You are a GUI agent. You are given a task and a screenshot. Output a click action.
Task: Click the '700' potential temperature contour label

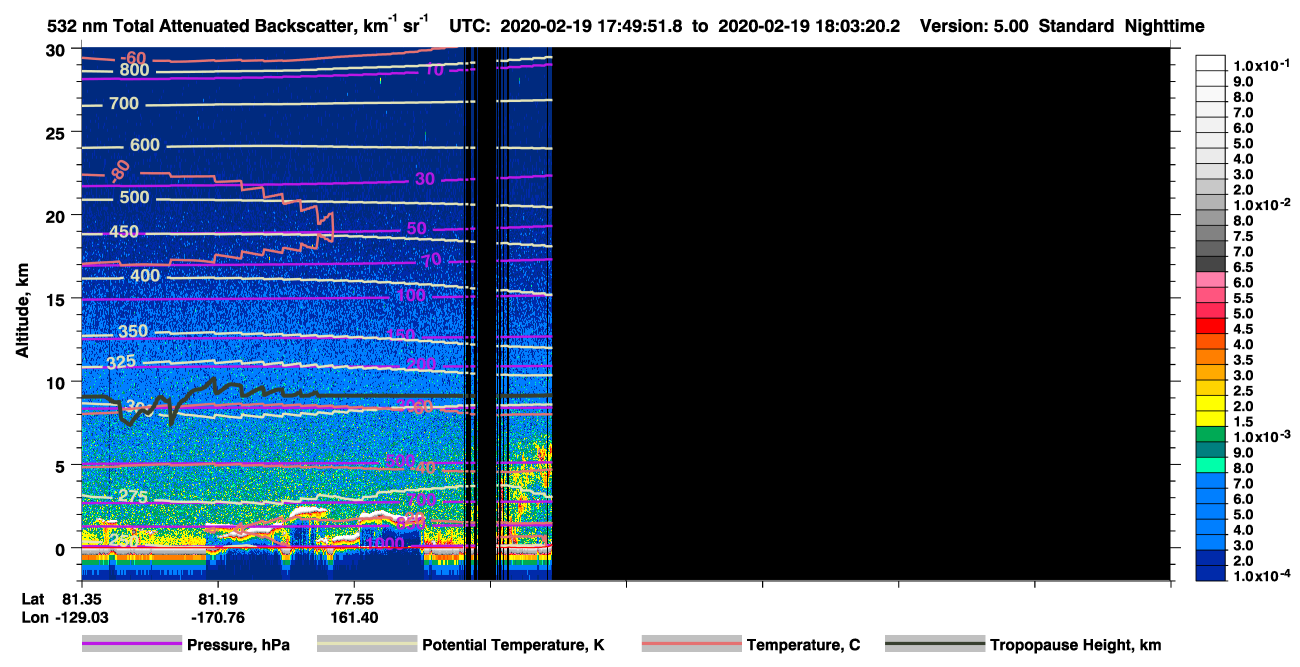(x=124, y=103)
